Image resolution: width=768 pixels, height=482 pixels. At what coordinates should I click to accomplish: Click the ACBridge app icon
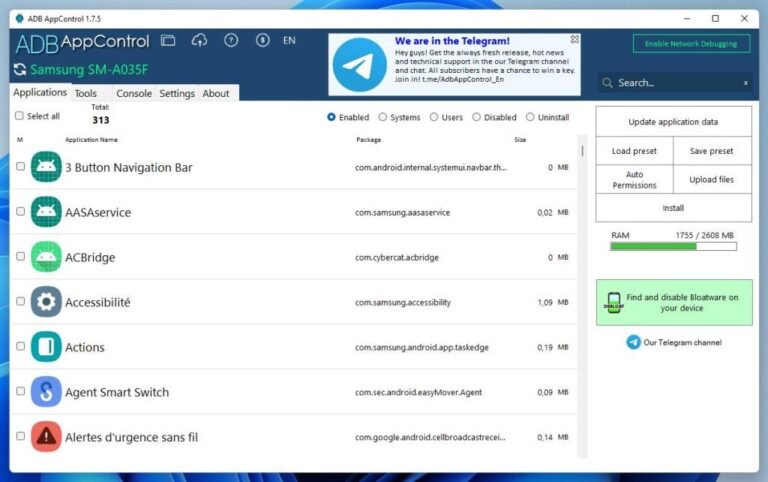[46, 257]
